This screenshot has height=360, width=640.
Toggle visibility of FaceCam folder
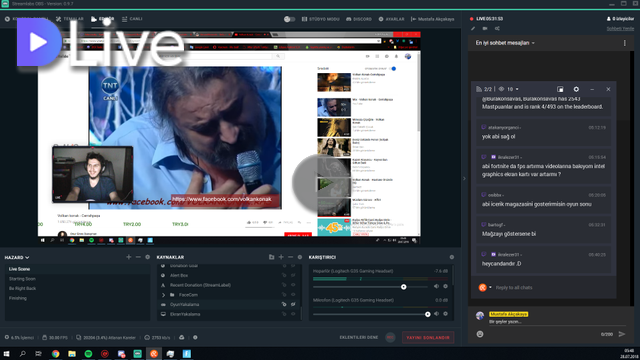point(293,295)
